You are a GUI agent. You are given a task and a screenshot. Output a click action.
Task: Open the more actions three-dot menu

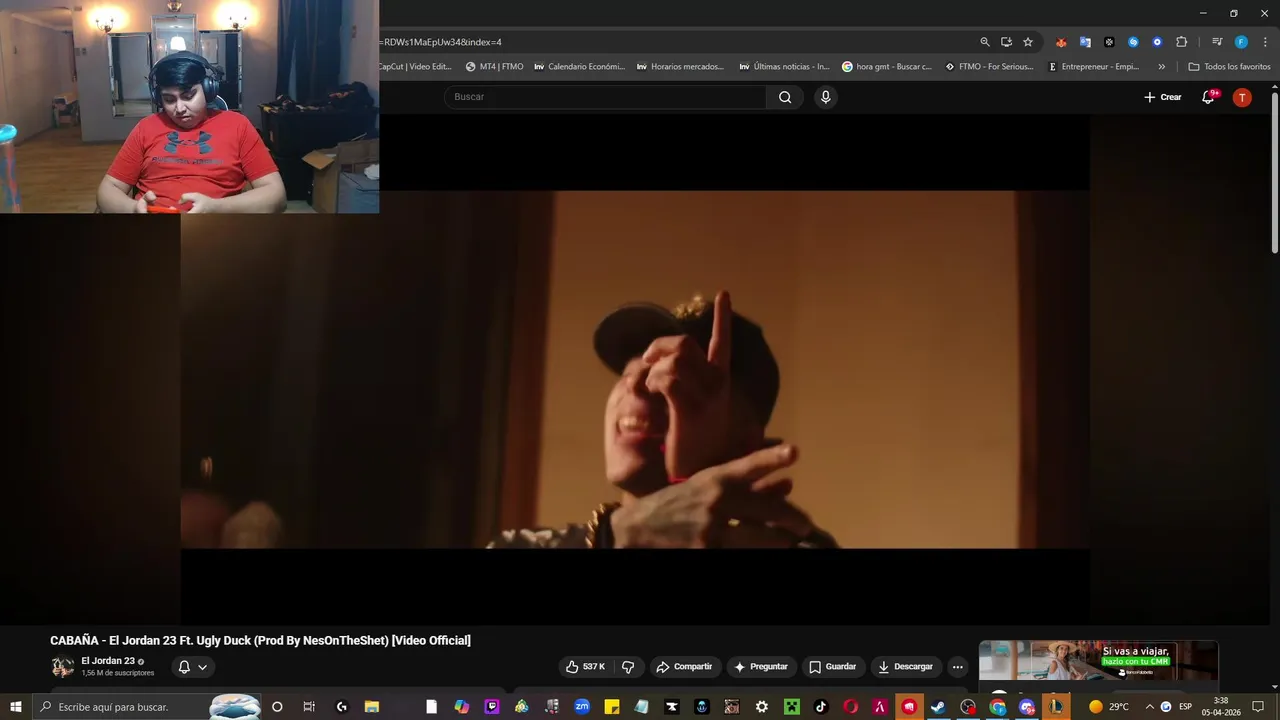[x=957, y=667]
